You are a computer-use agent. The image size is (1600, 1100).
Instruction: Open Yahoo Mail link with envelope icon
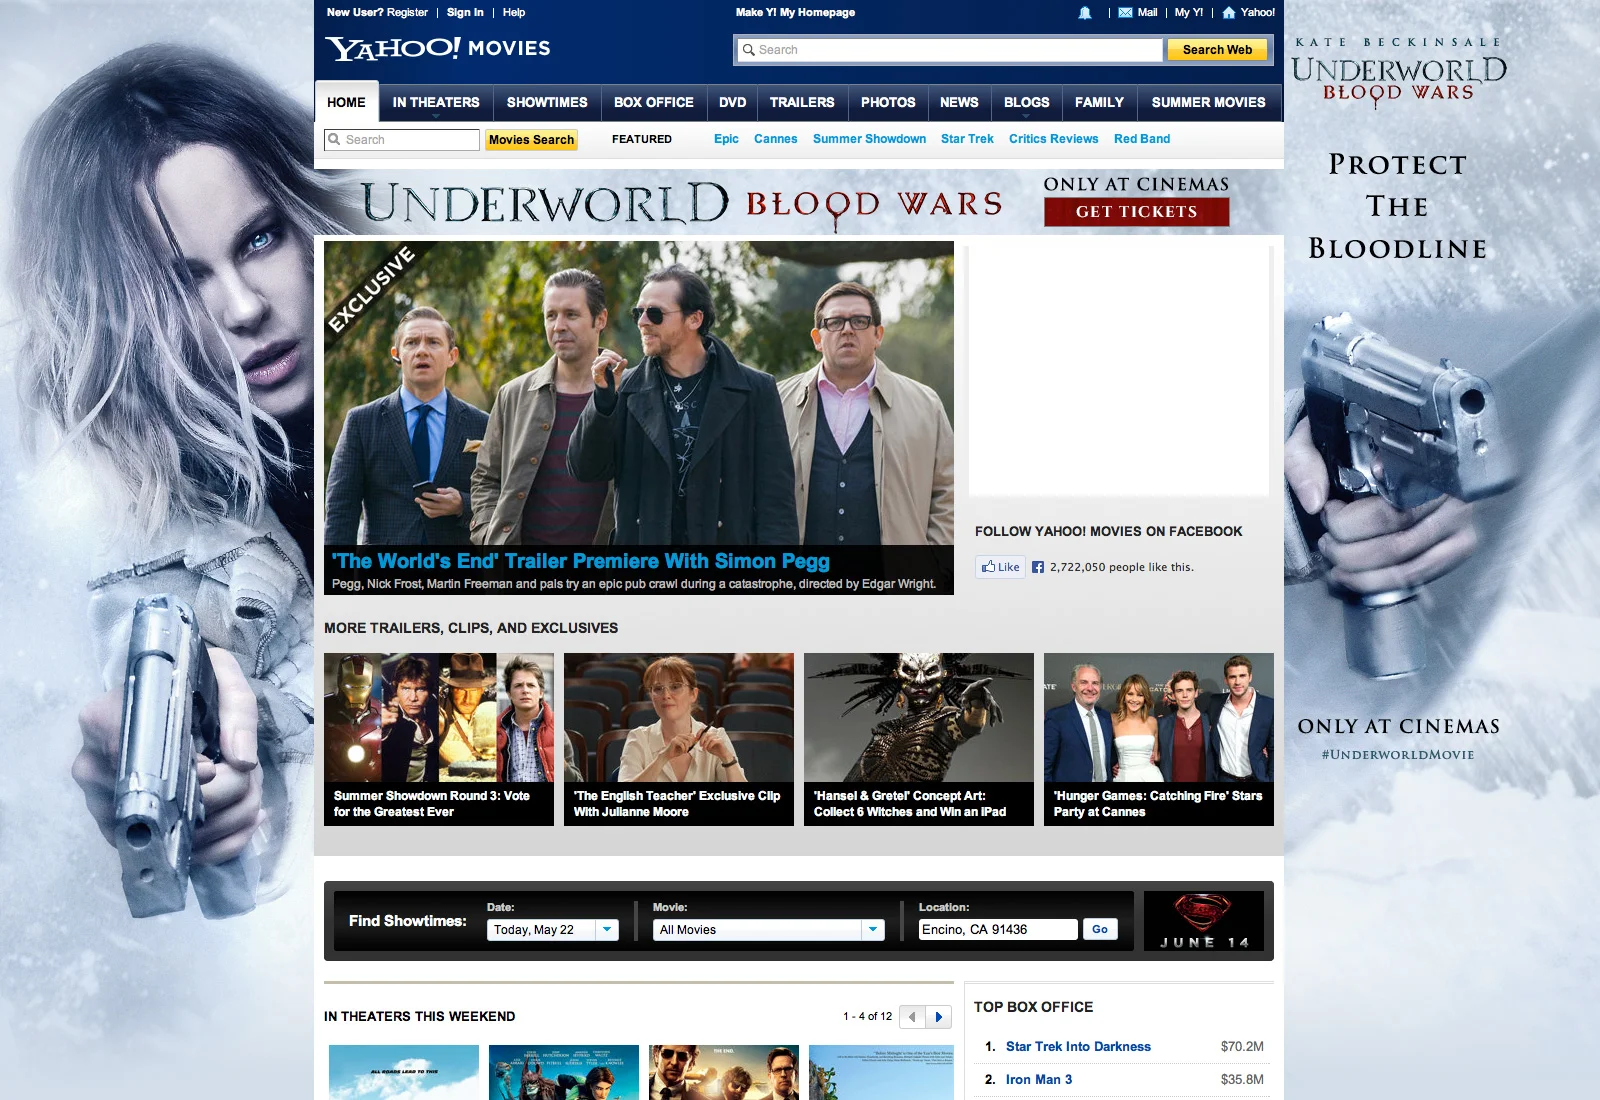pos(1138,13)
